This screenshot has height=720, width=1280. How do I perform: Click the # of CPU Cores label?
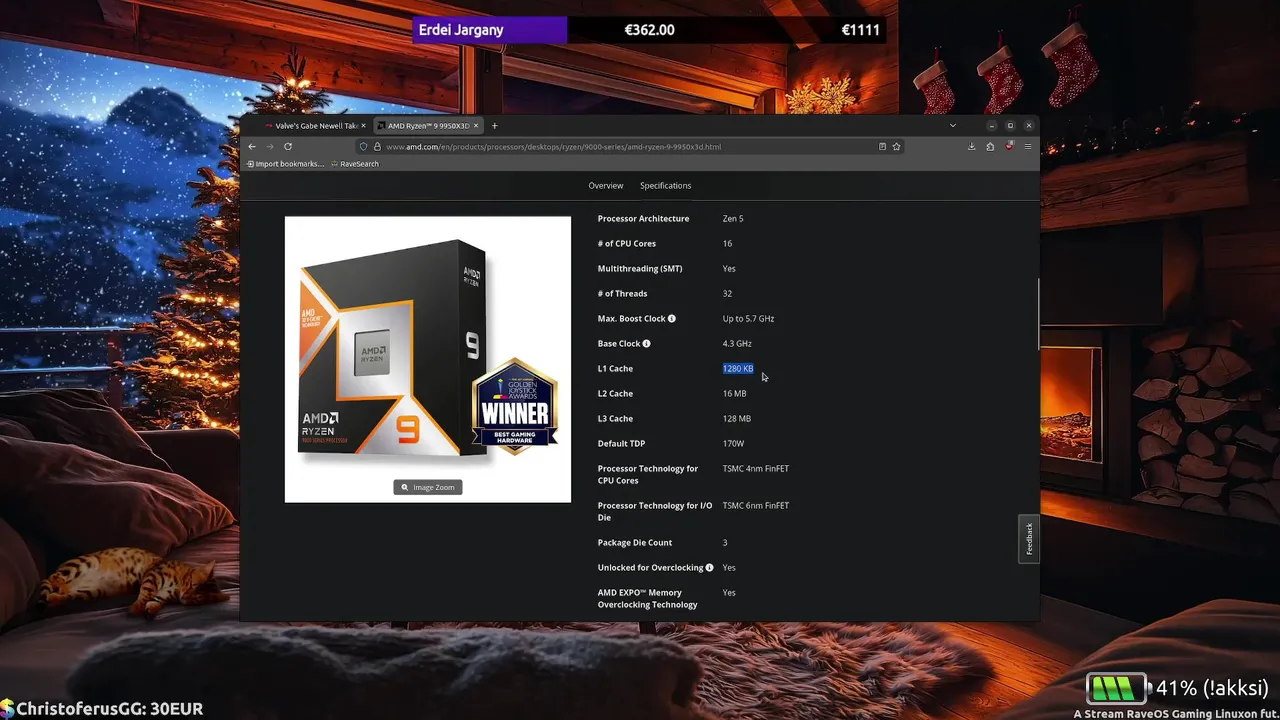pos(627,243)
